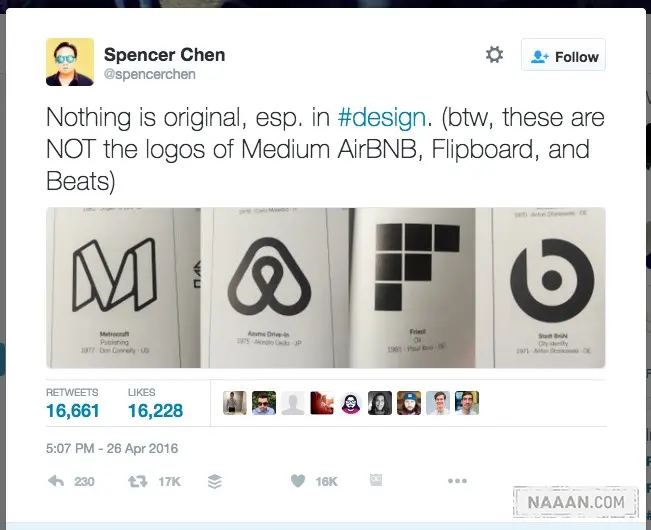Click the Spencer Chen name link

(164, 55)
